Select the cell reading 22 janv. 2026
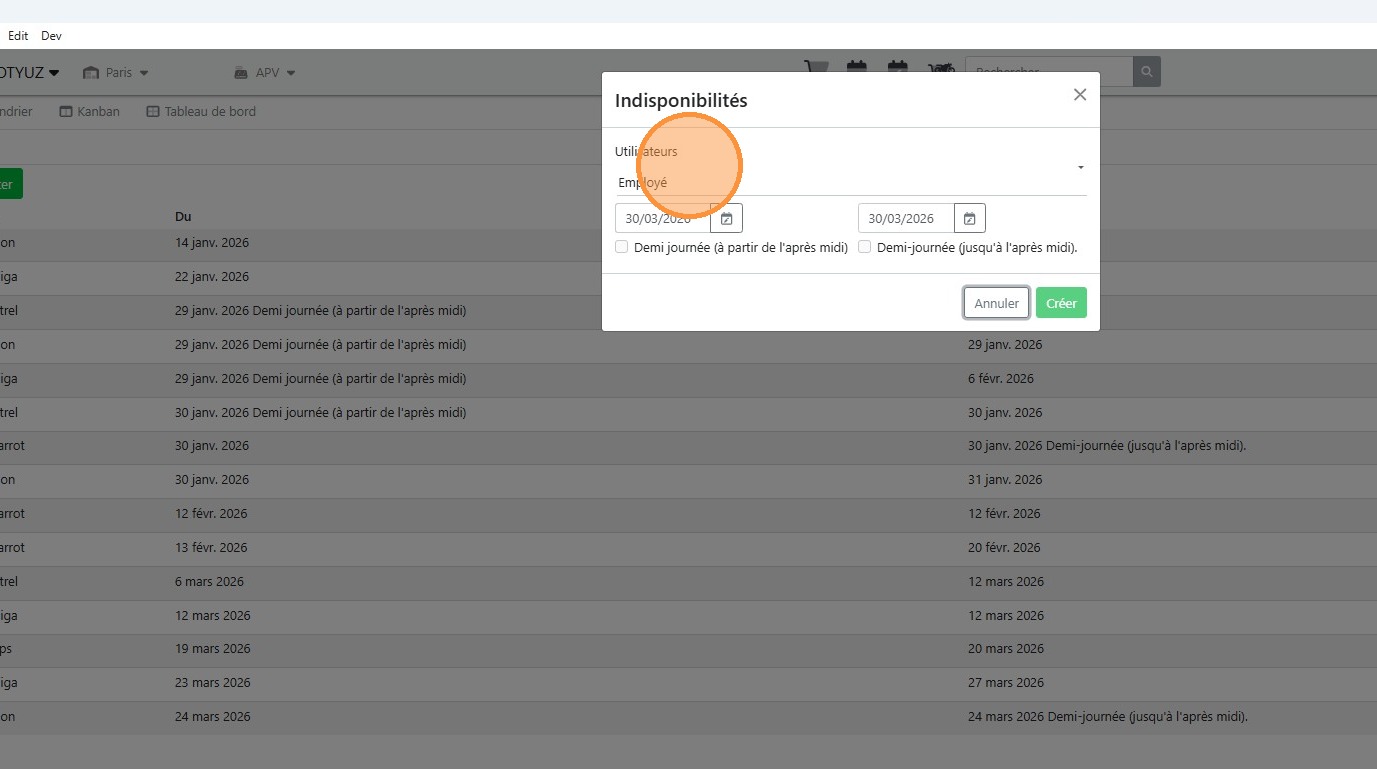The width and height of the screenshot is (1377, 769). click(212, 277)
